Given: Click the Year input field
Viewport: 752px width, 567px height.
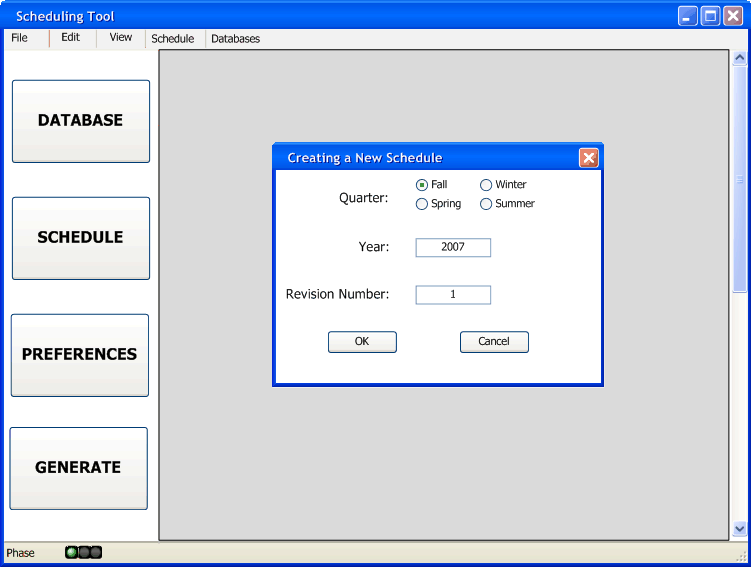Looking at the screenshot, I should (x=453, y=247).
